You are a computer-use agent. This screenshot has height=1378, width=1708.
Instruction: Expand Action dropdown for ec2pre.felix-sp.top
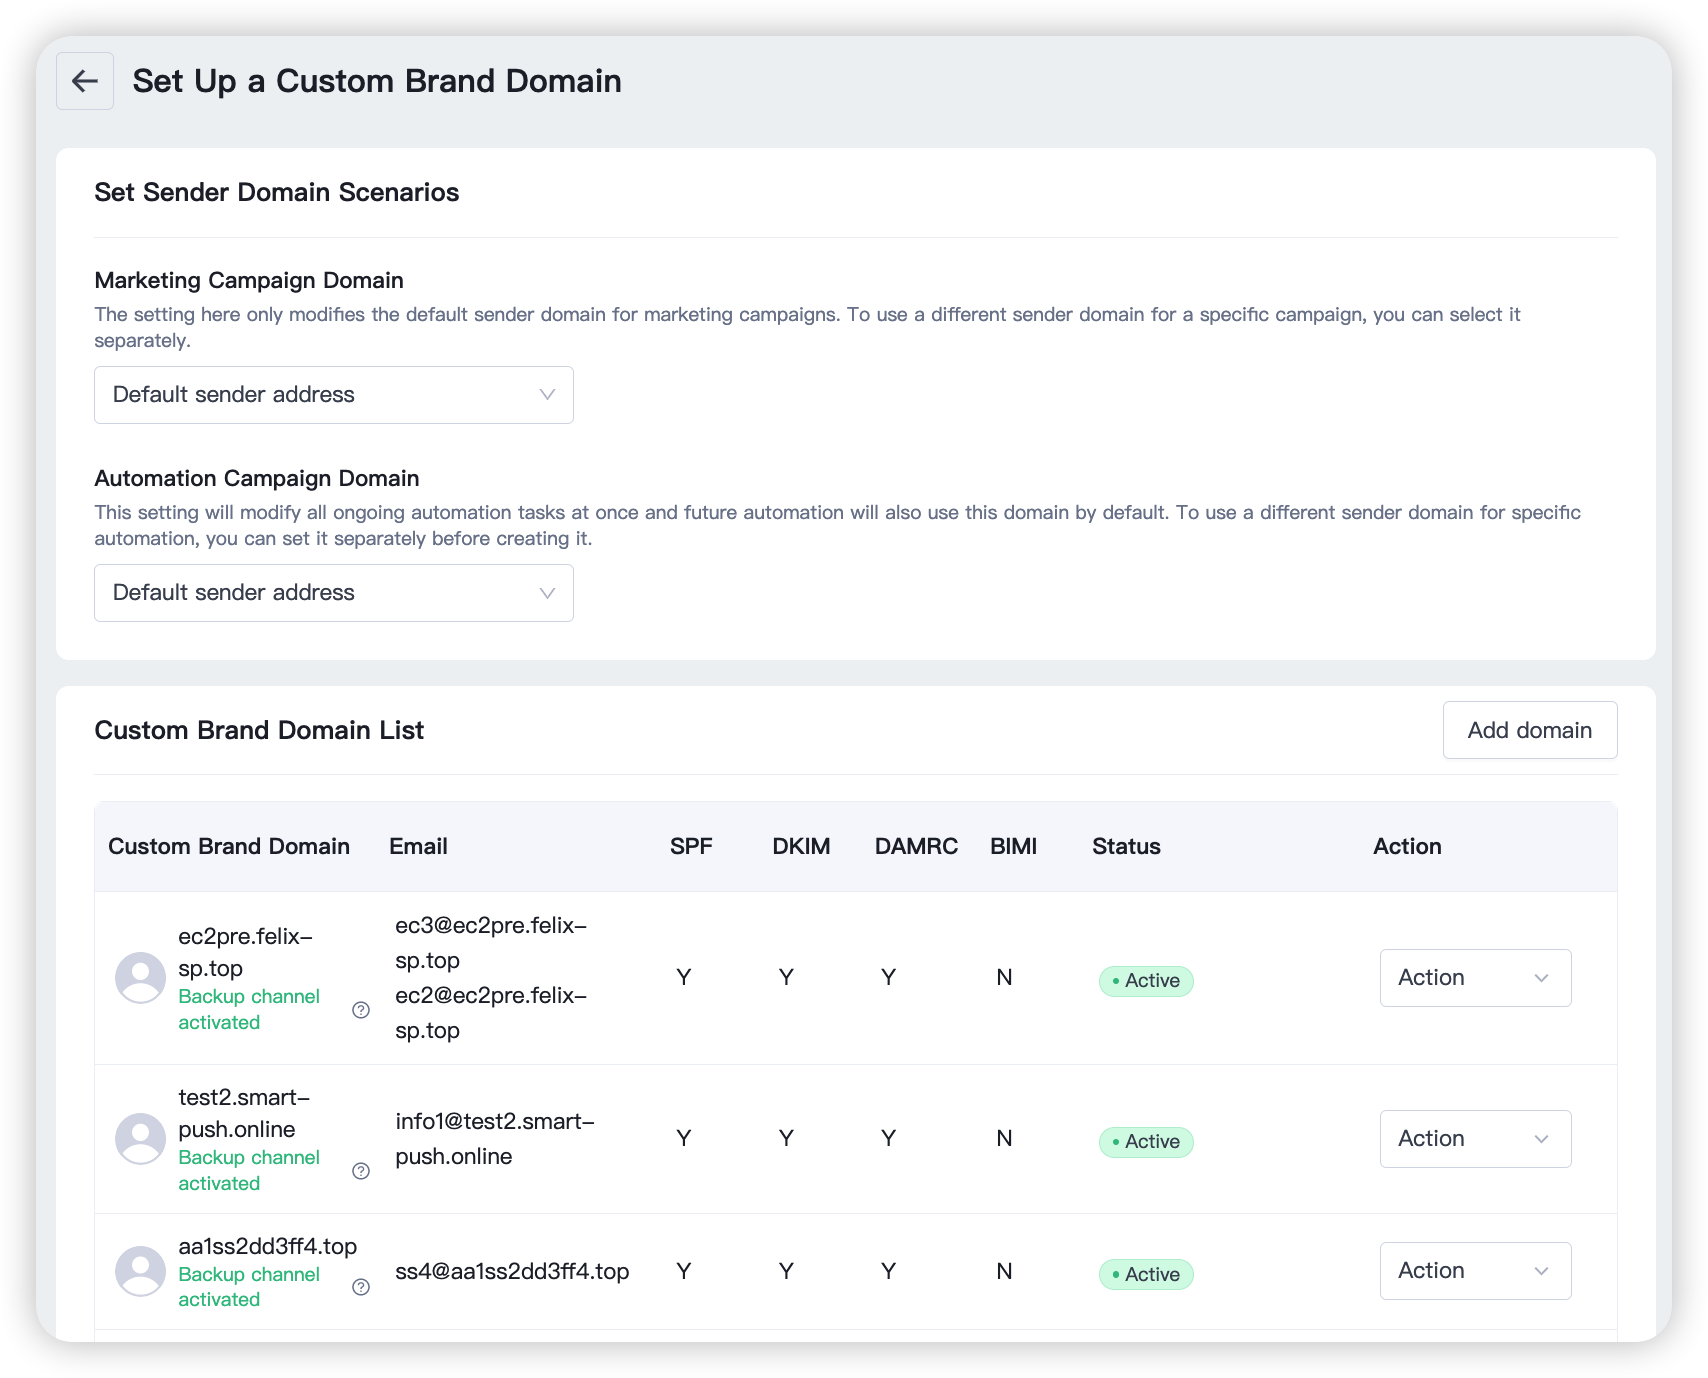click(1475, 978)
